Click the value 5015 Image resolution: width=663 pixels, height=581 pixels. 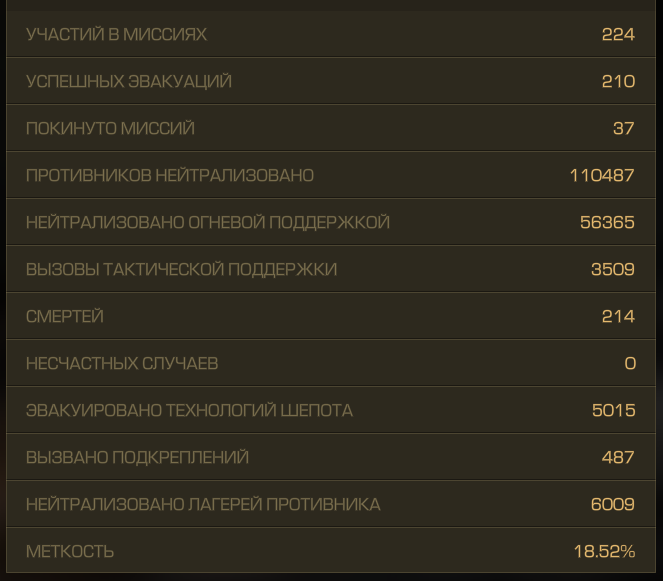(x=613, y=410)
